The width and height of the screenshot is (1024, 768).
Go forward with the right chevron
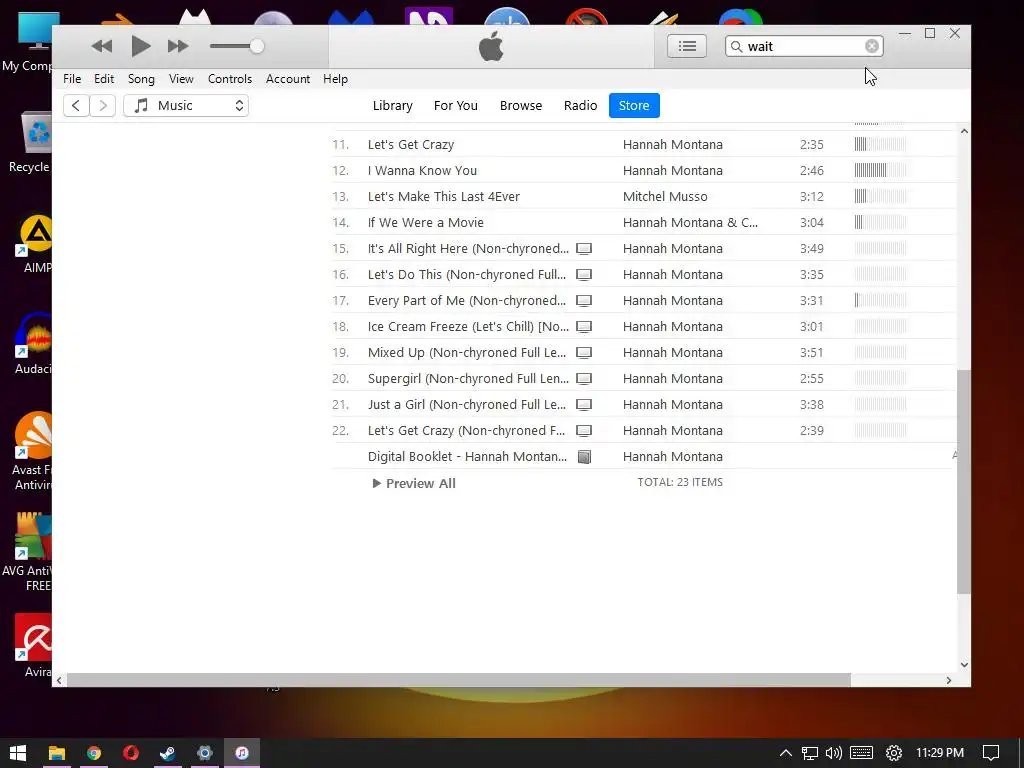(103, 105)
